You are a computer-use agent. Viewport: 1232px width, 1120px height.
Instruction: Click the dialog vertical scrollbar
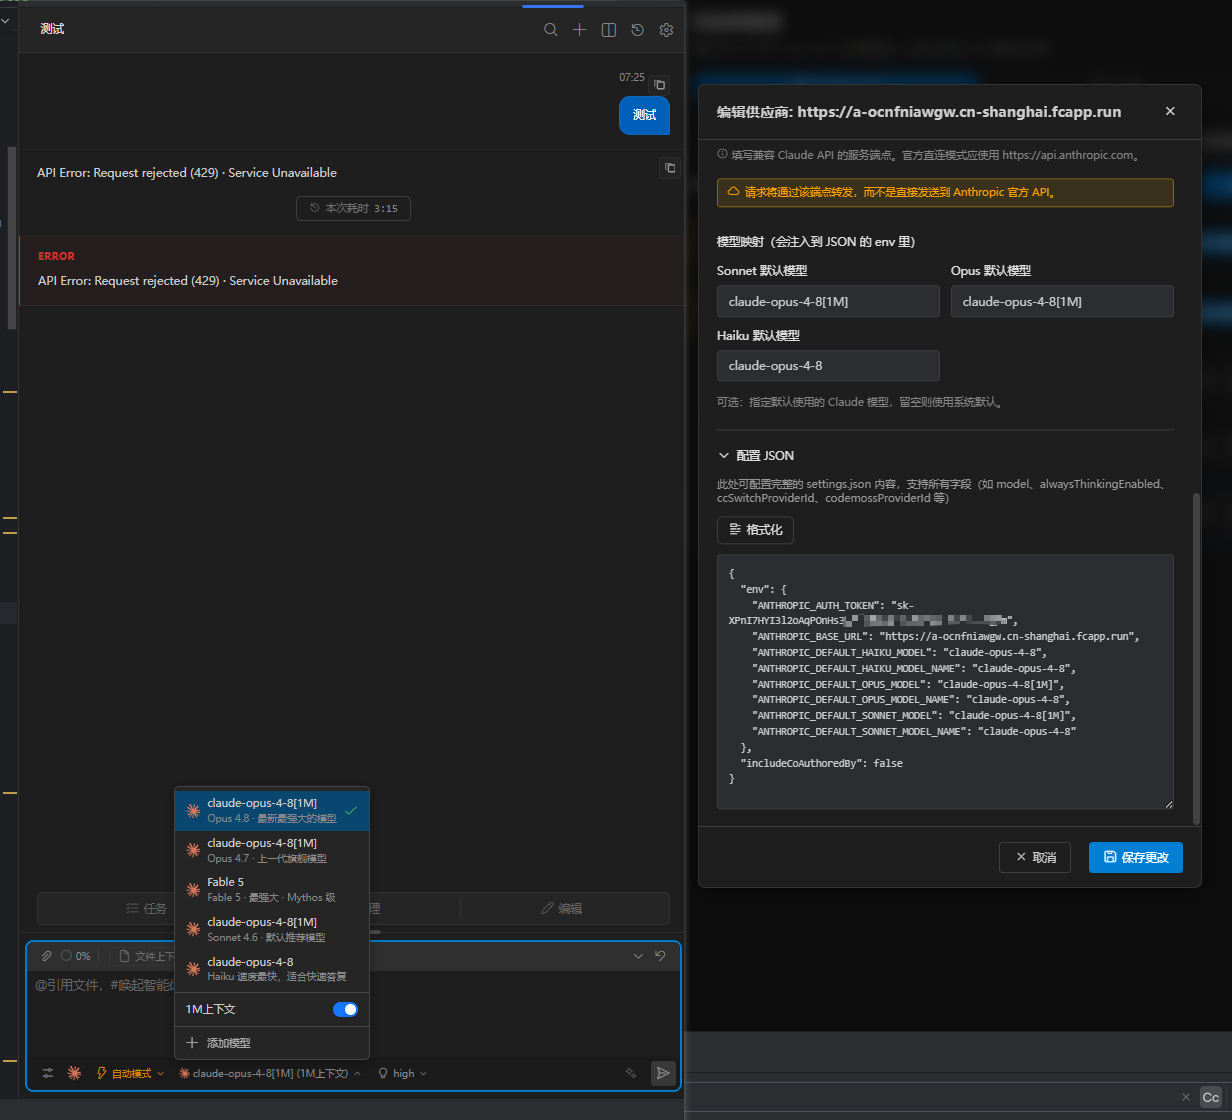[x=1196, y=658]
